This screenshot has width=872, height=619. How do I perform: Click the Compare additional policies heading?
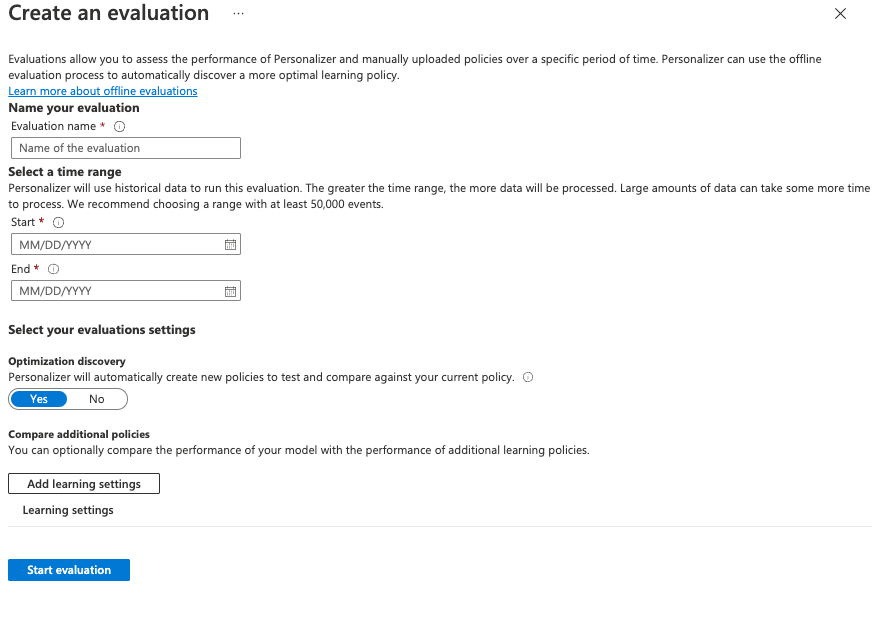point(79,435)
